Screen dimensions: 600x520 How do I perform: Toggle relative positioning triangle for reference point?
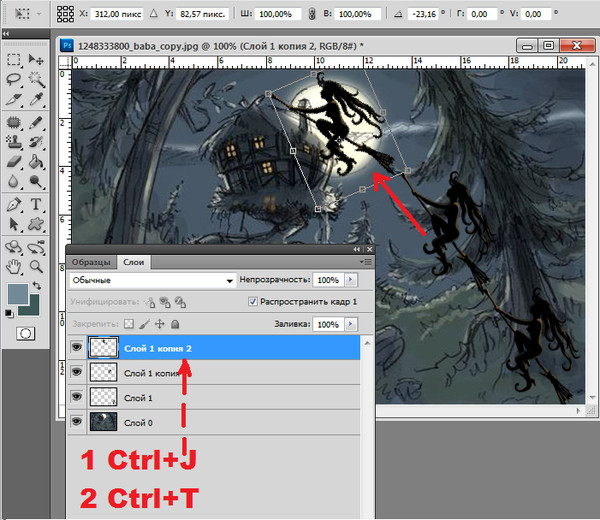153,14
